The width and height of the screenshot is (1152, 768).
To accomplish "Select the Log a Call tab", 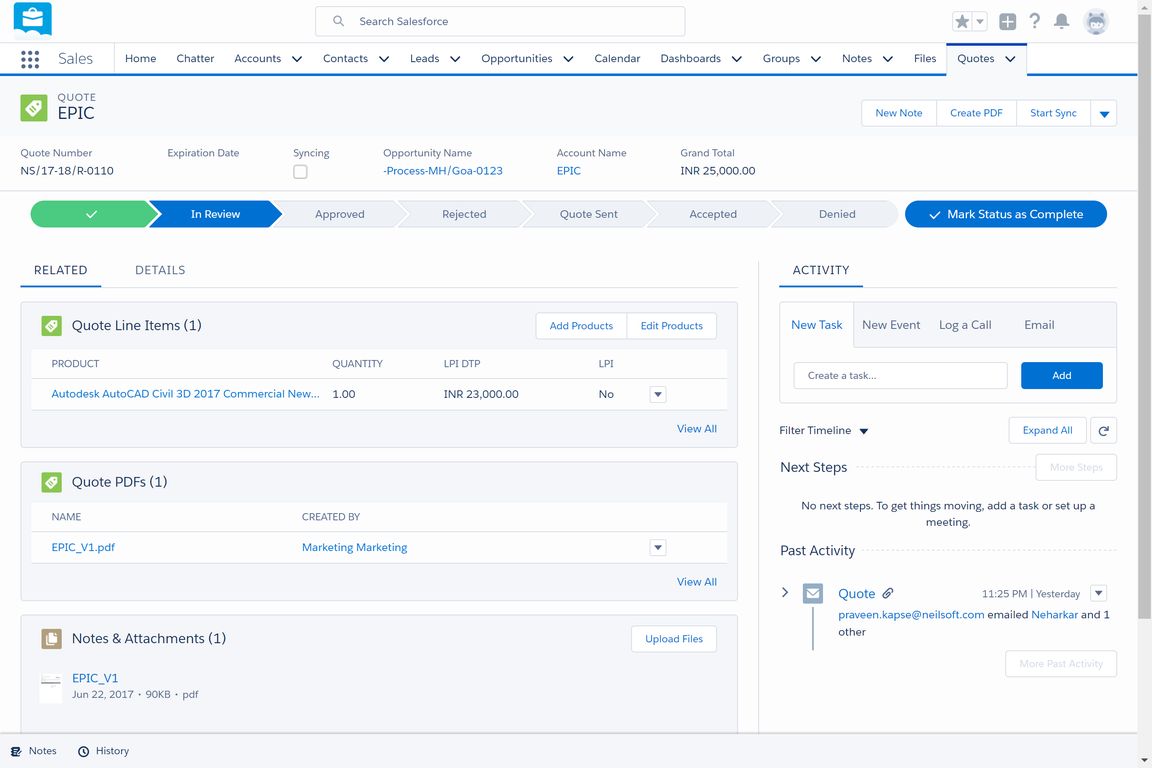I will pyautogui.click(x=965, y=325).
